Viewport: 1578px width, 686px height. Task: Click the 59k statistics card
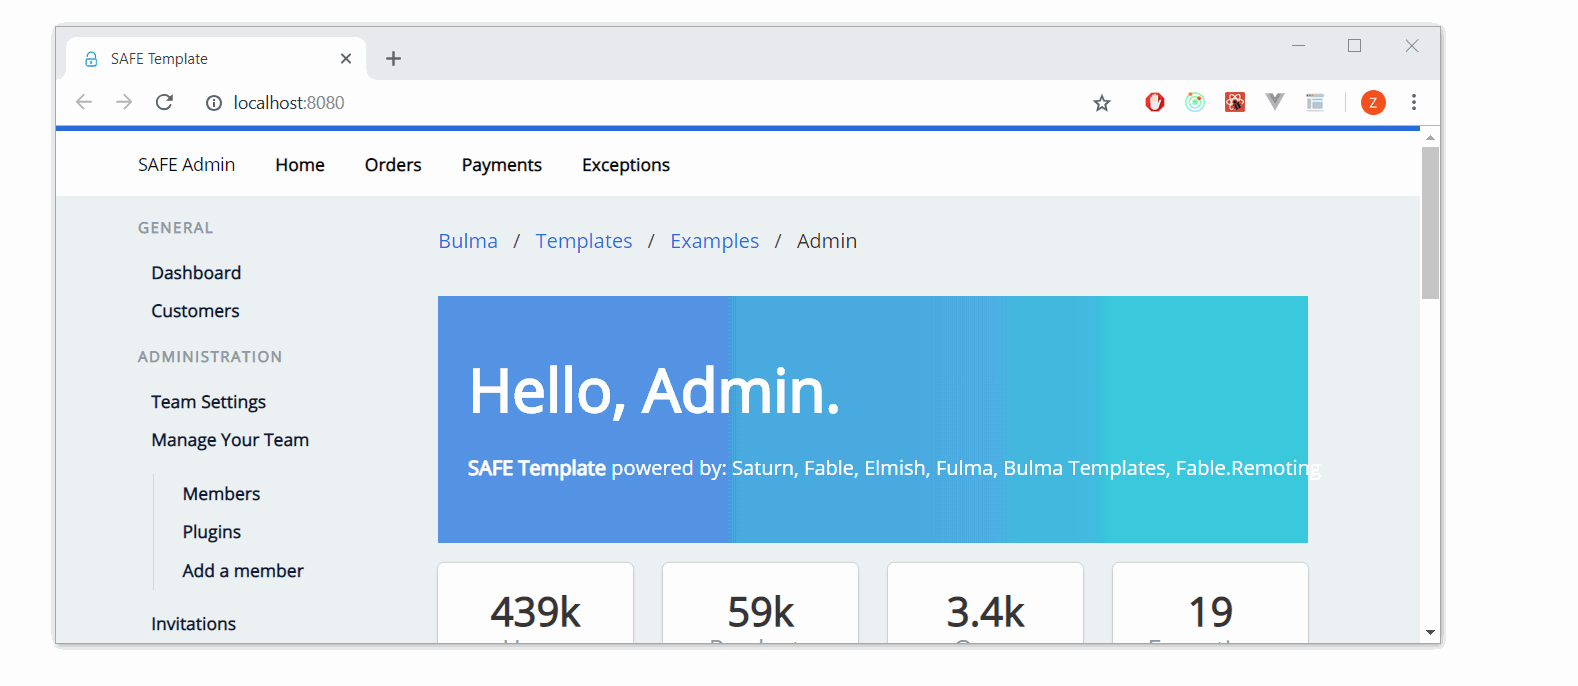click(761, 603)
